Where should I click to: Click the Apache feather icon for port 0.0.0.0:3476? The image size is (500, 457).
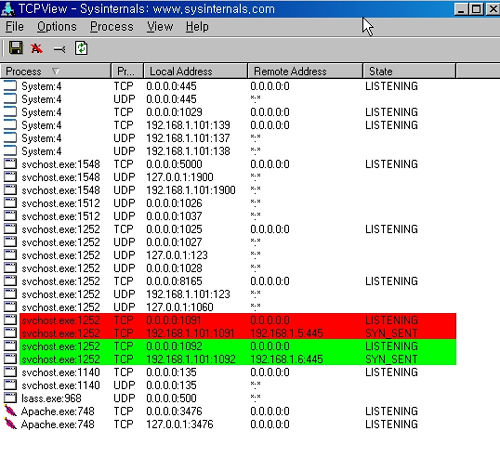(x=10, y=411)
